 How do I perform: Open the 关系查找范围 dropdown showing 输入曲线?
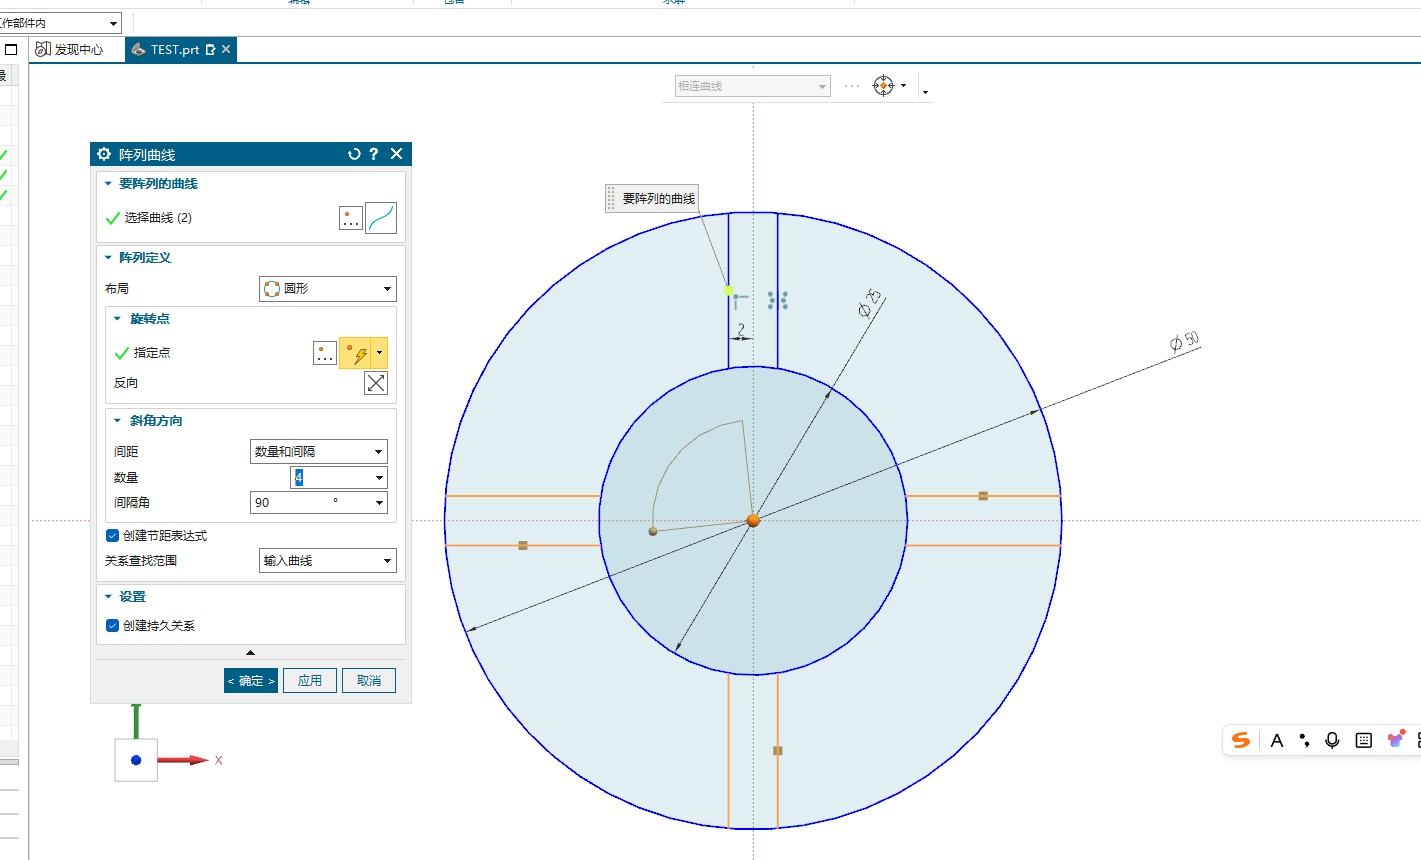click(328, 561)
